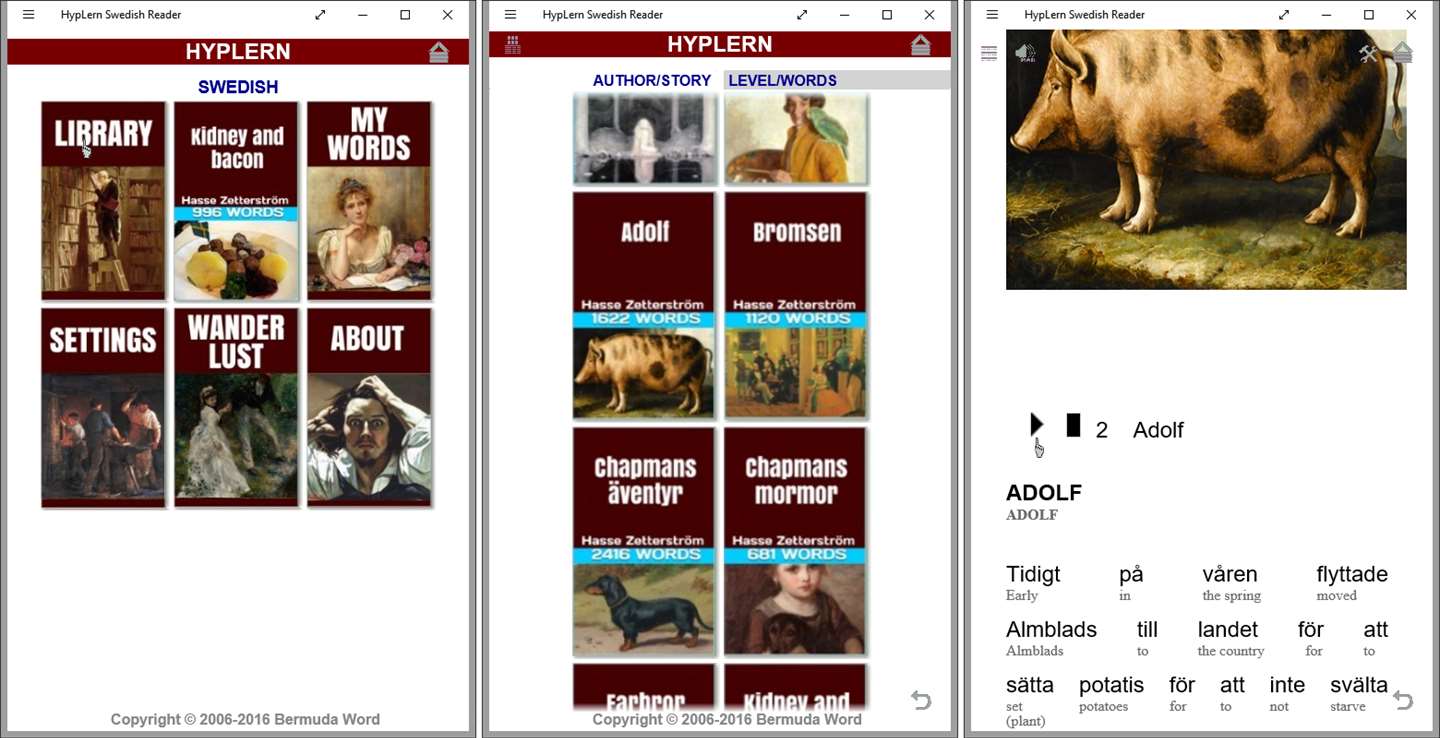Viewport: 1440px width, 738px height.
Task: Minimize the middle library window
Action: click(844, 15)
